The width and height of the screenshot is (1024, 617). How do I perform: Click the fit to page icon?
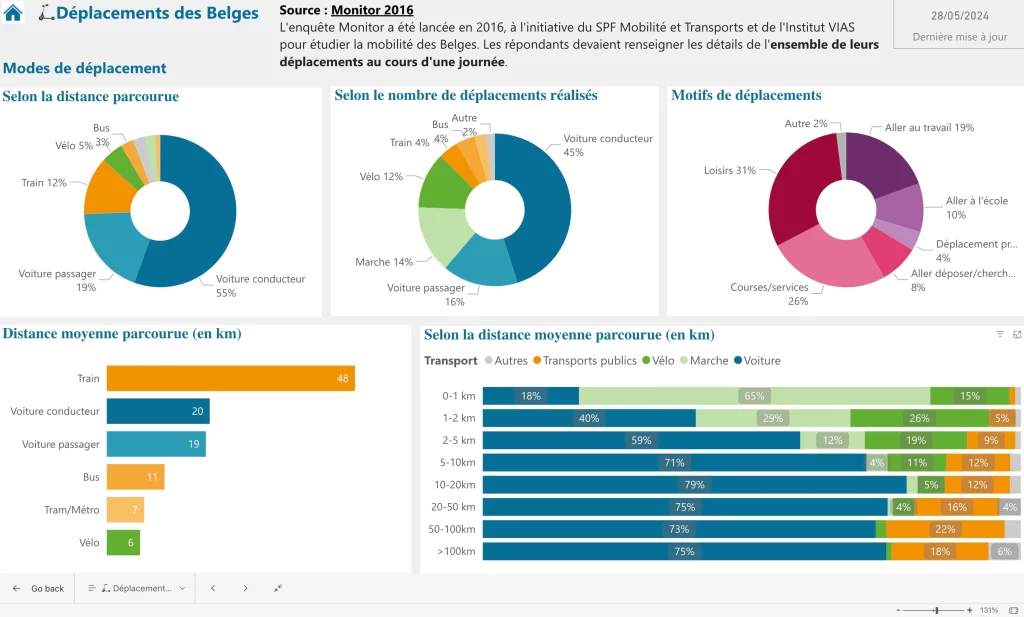(1013, 610)
